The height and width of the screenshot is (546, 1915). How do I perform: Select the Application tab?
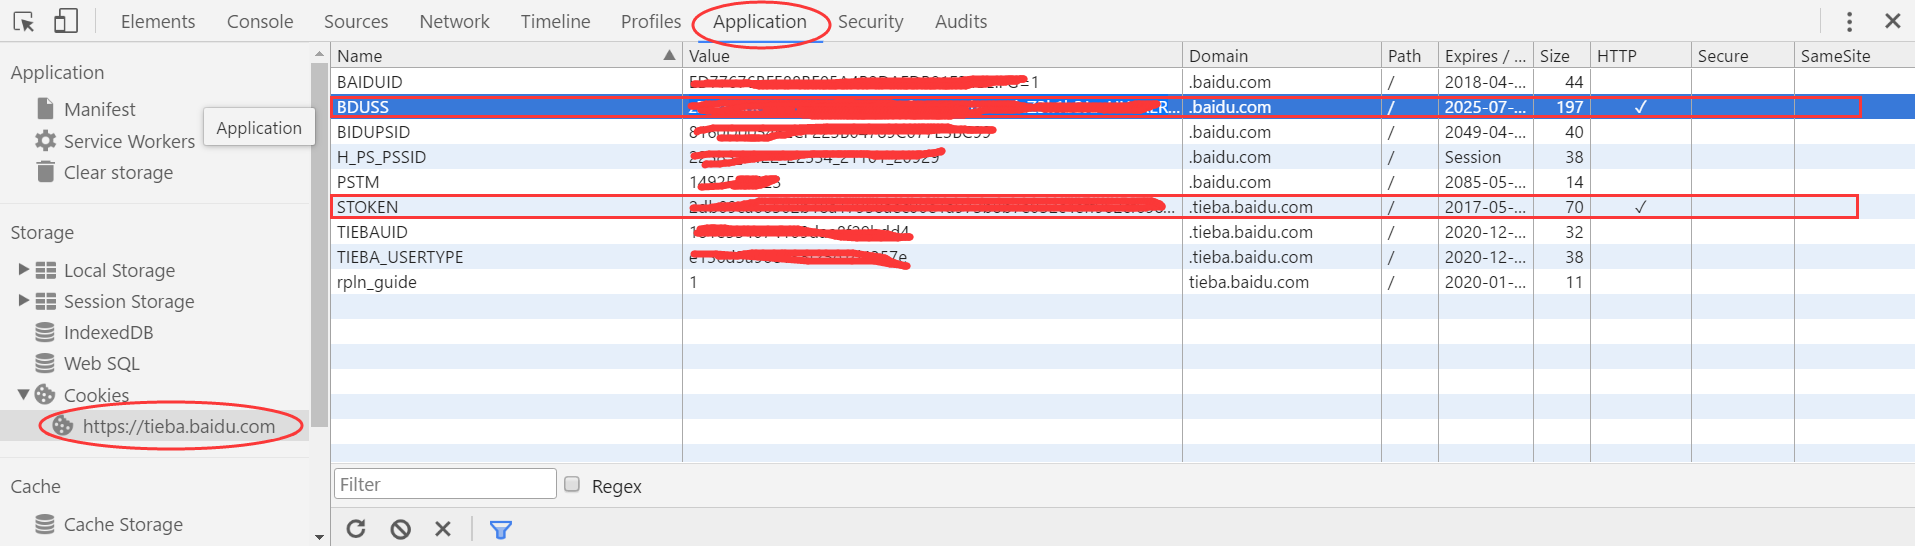(x=760, y=21)
